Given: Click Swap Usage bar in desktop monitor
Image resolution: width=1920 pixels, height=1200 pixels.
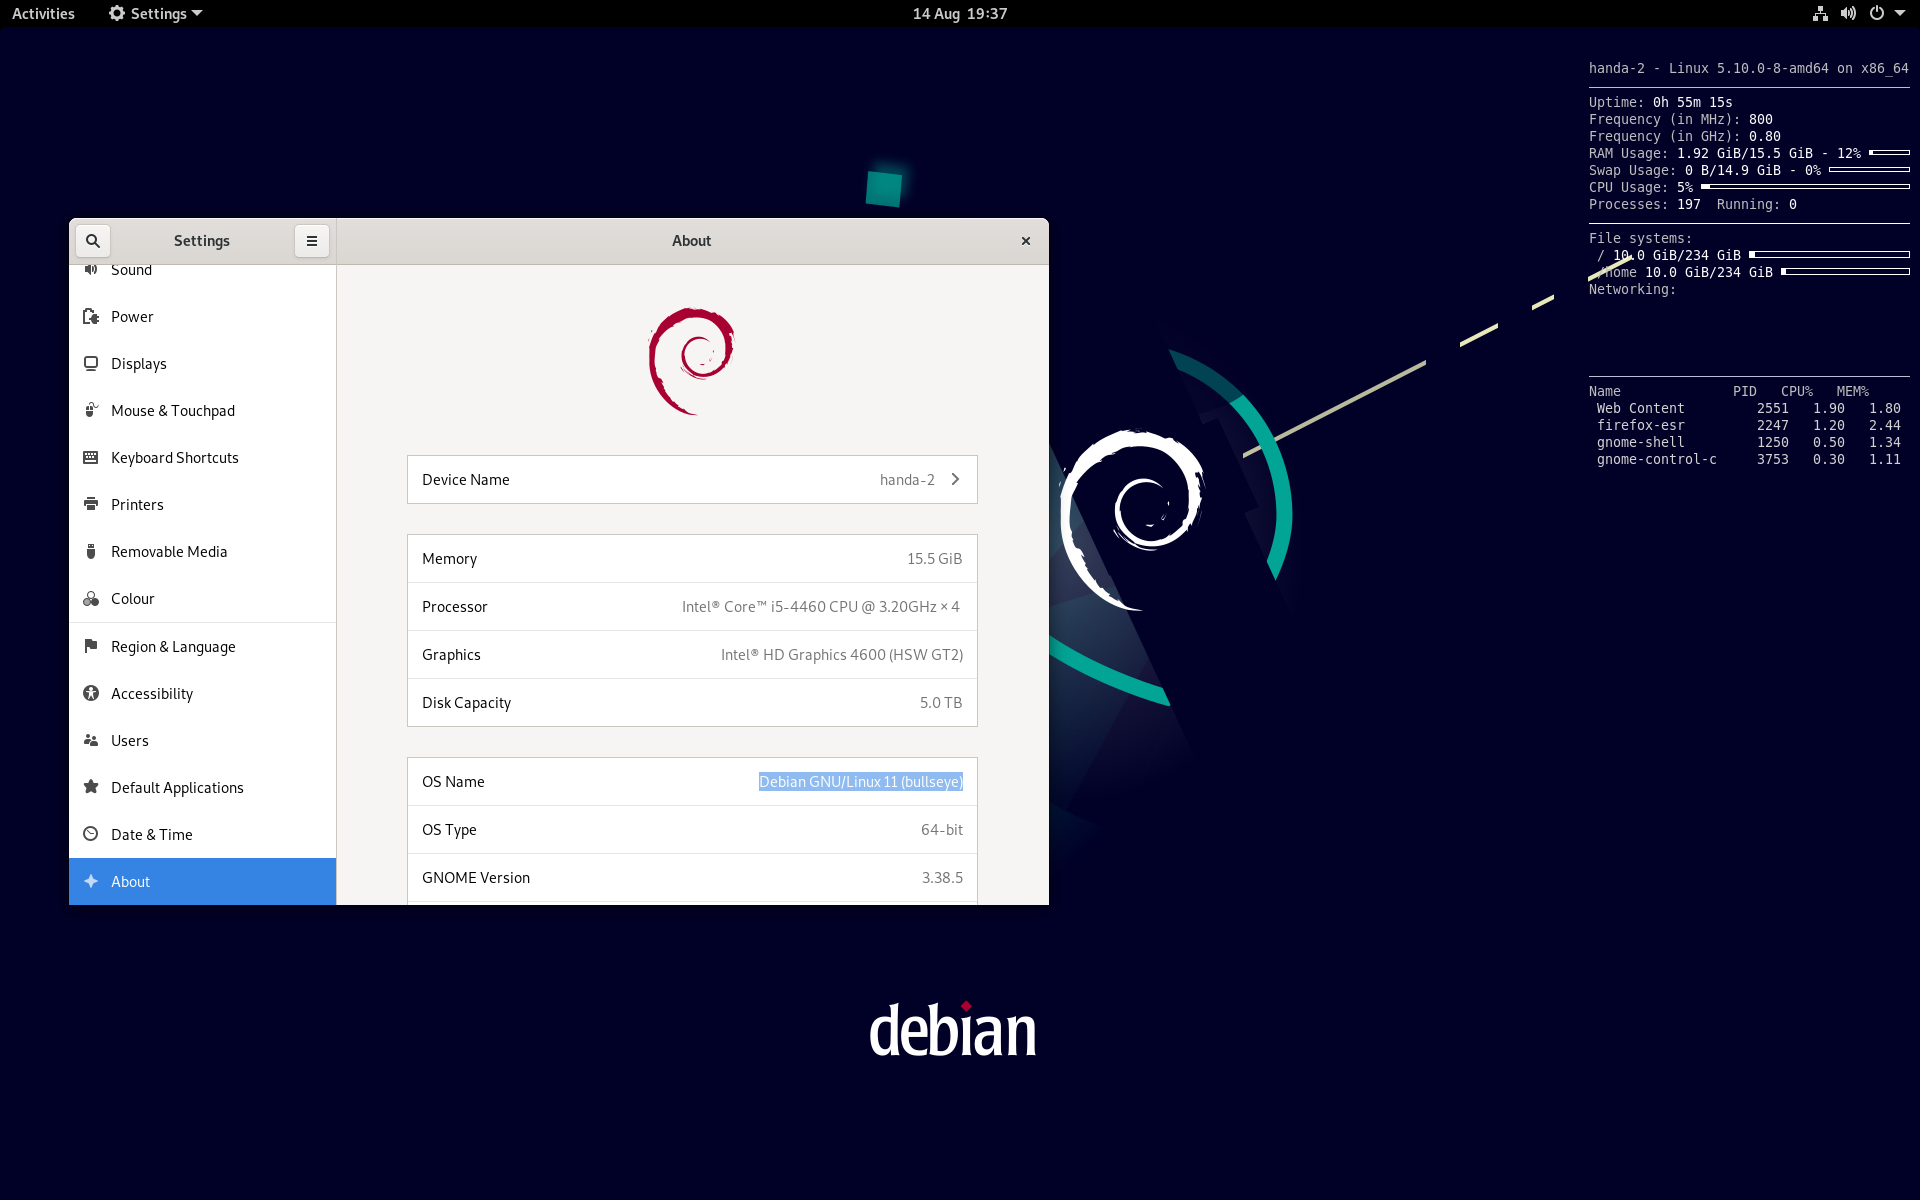Looking at the screenshot, I should [1869, 170].
